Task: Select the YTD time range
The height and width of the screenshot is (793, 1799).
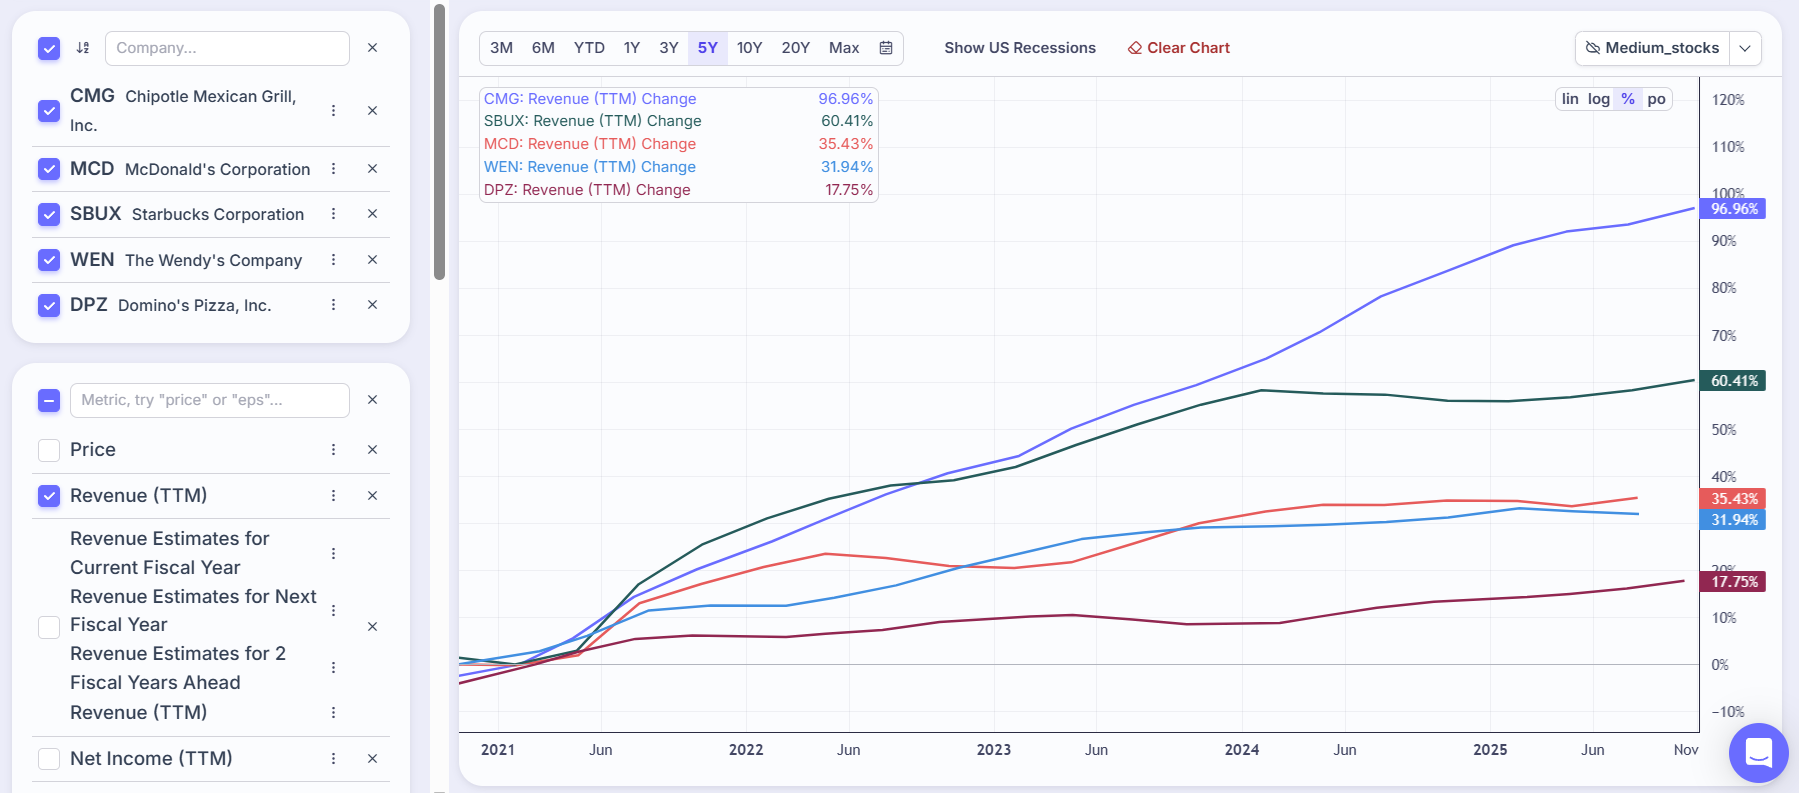Action: pyautogui.click(x=589, y=48)
